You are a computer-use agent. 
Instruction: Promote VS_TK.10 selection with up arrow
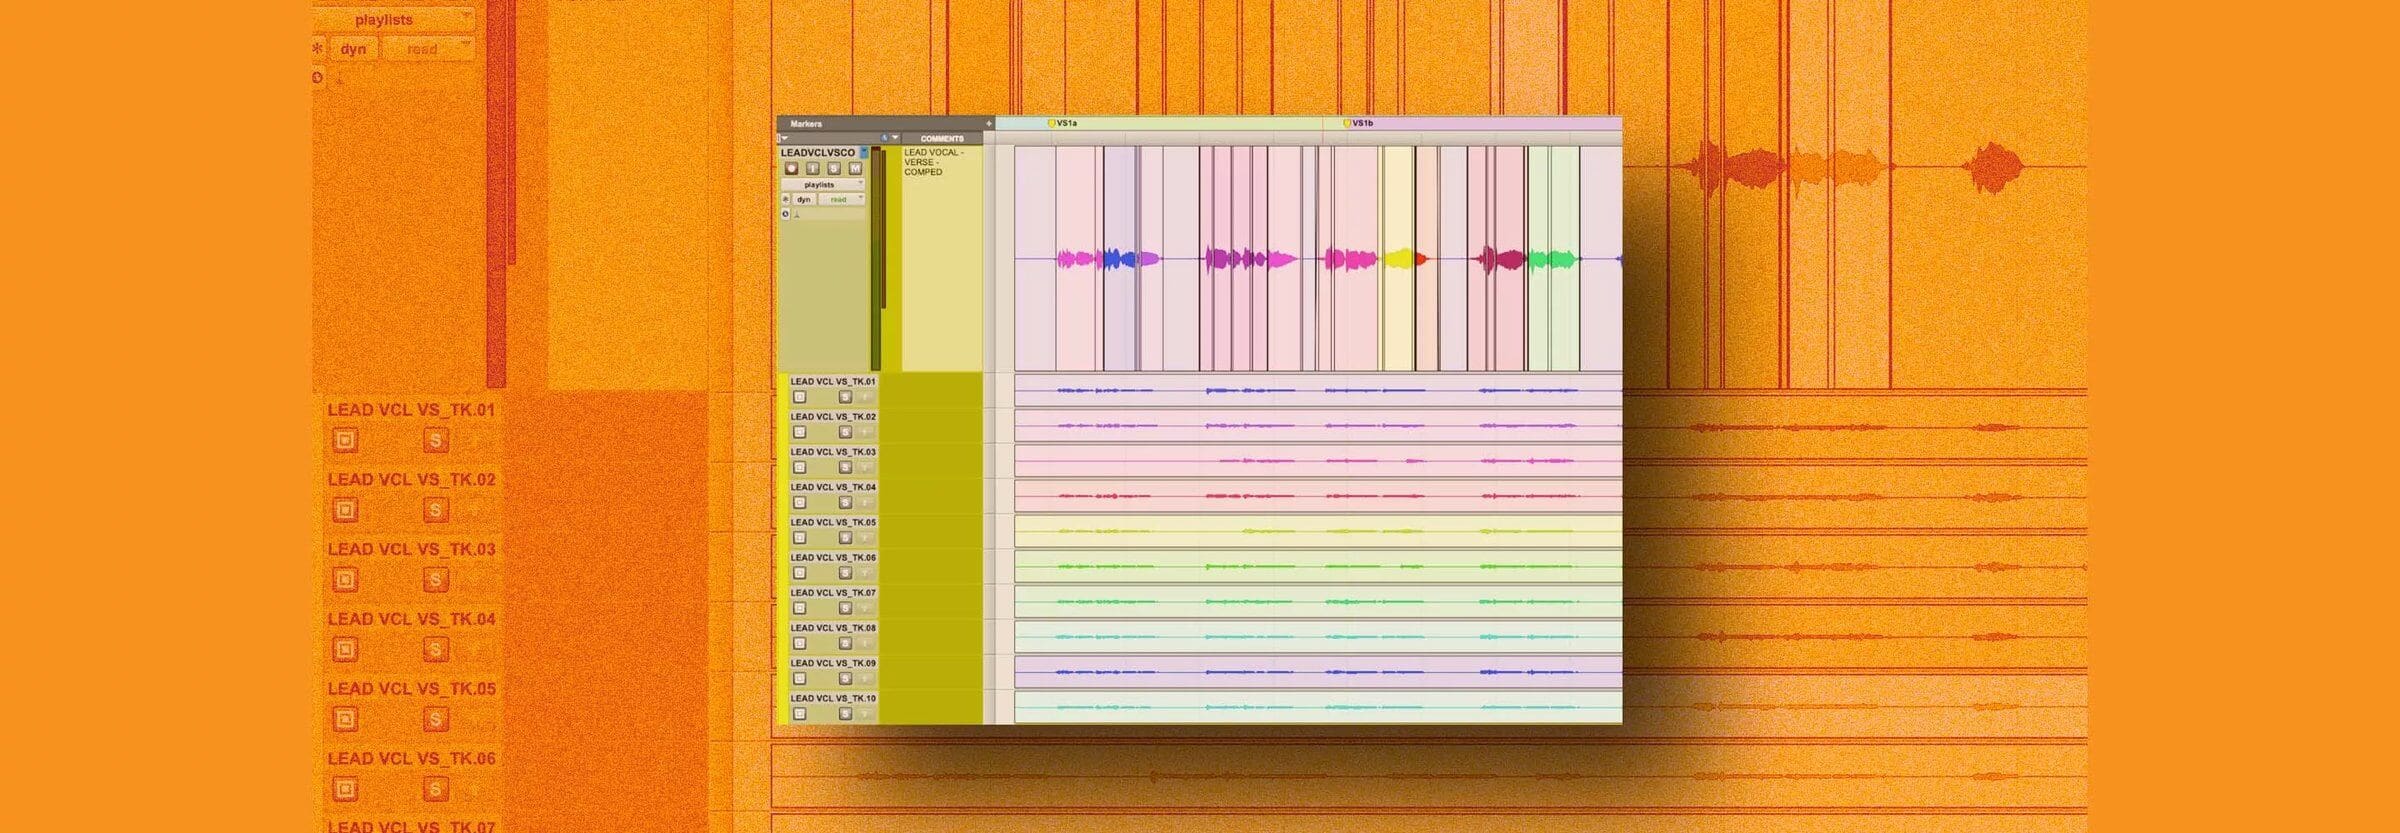[x=866, y=714]
